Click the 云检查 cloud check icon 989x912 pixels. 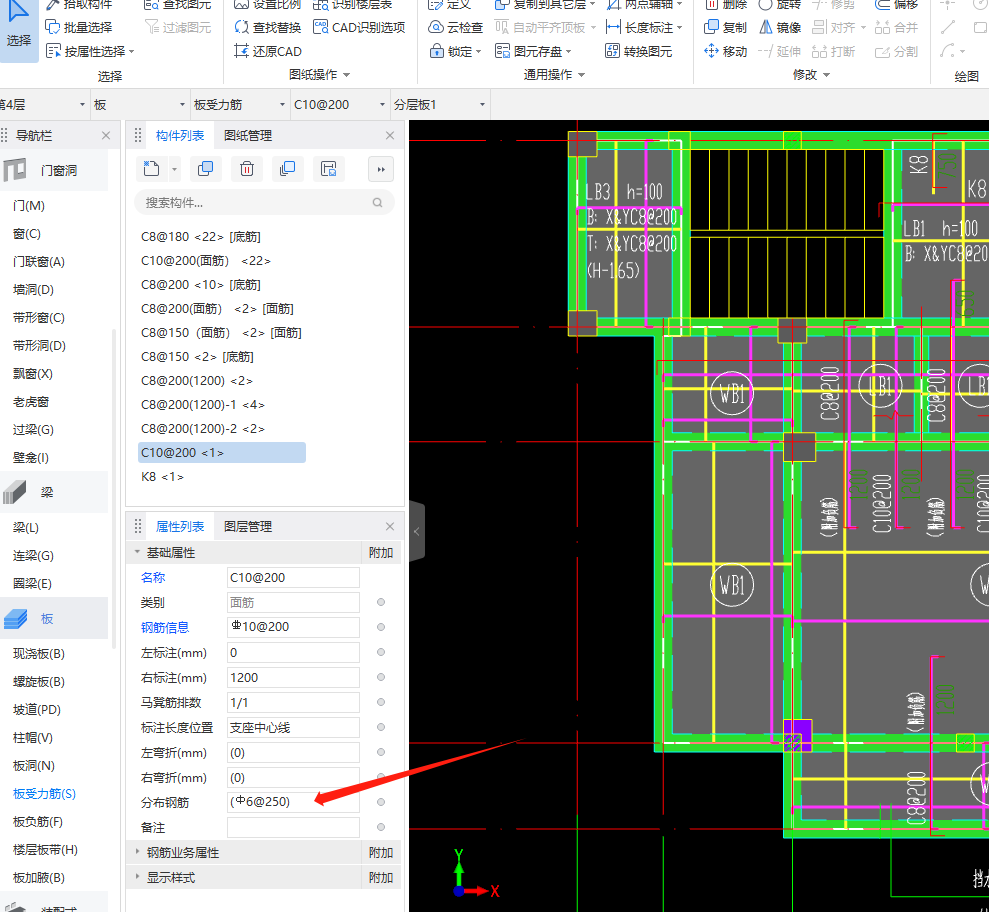435,27
